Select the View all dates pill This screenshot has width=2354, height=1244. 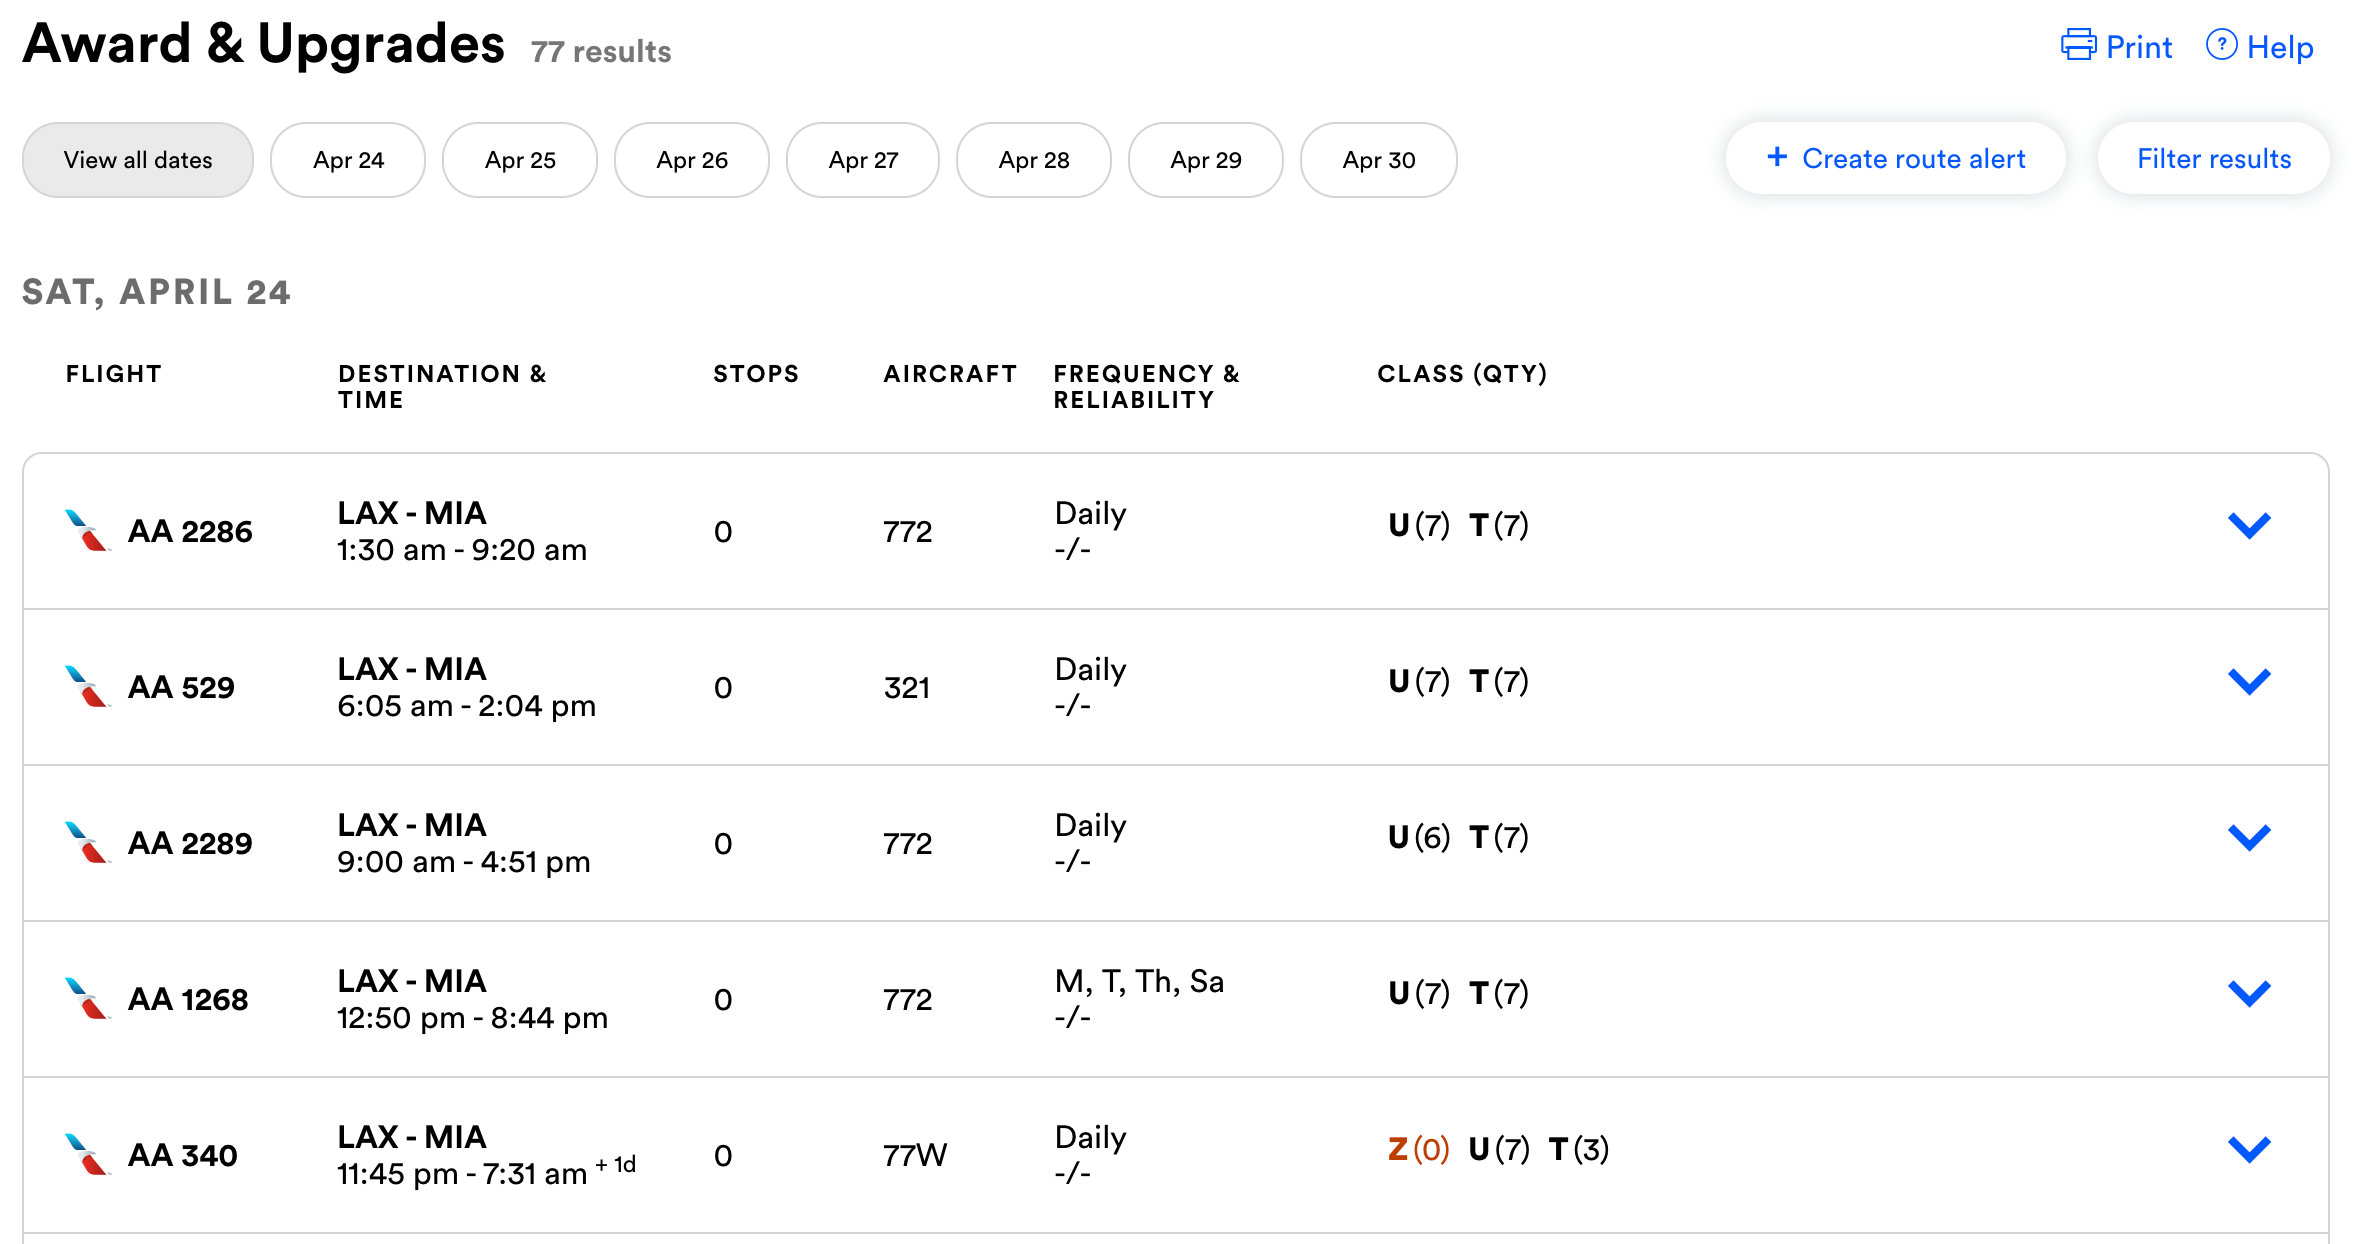pos(138,160)
